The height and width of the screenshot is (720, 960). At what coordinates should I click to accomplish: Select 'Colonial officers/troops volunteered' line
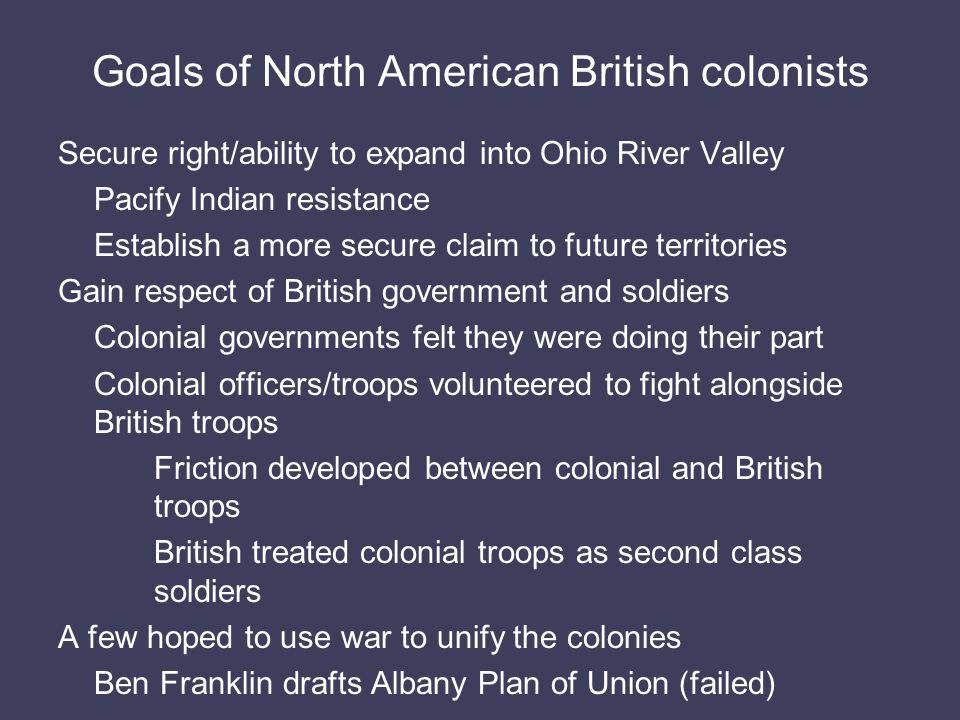click(468, 385)
